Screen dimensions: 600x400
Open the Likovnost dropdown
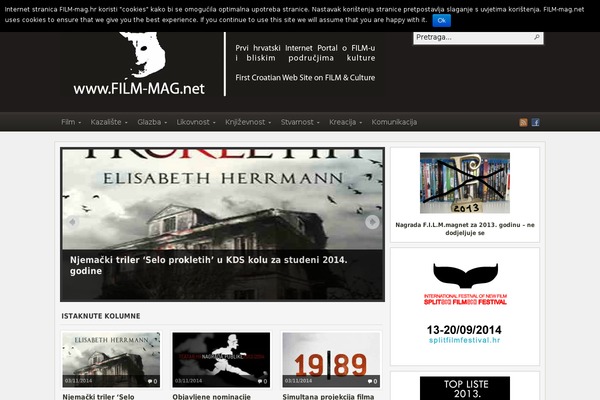point(196,122)
